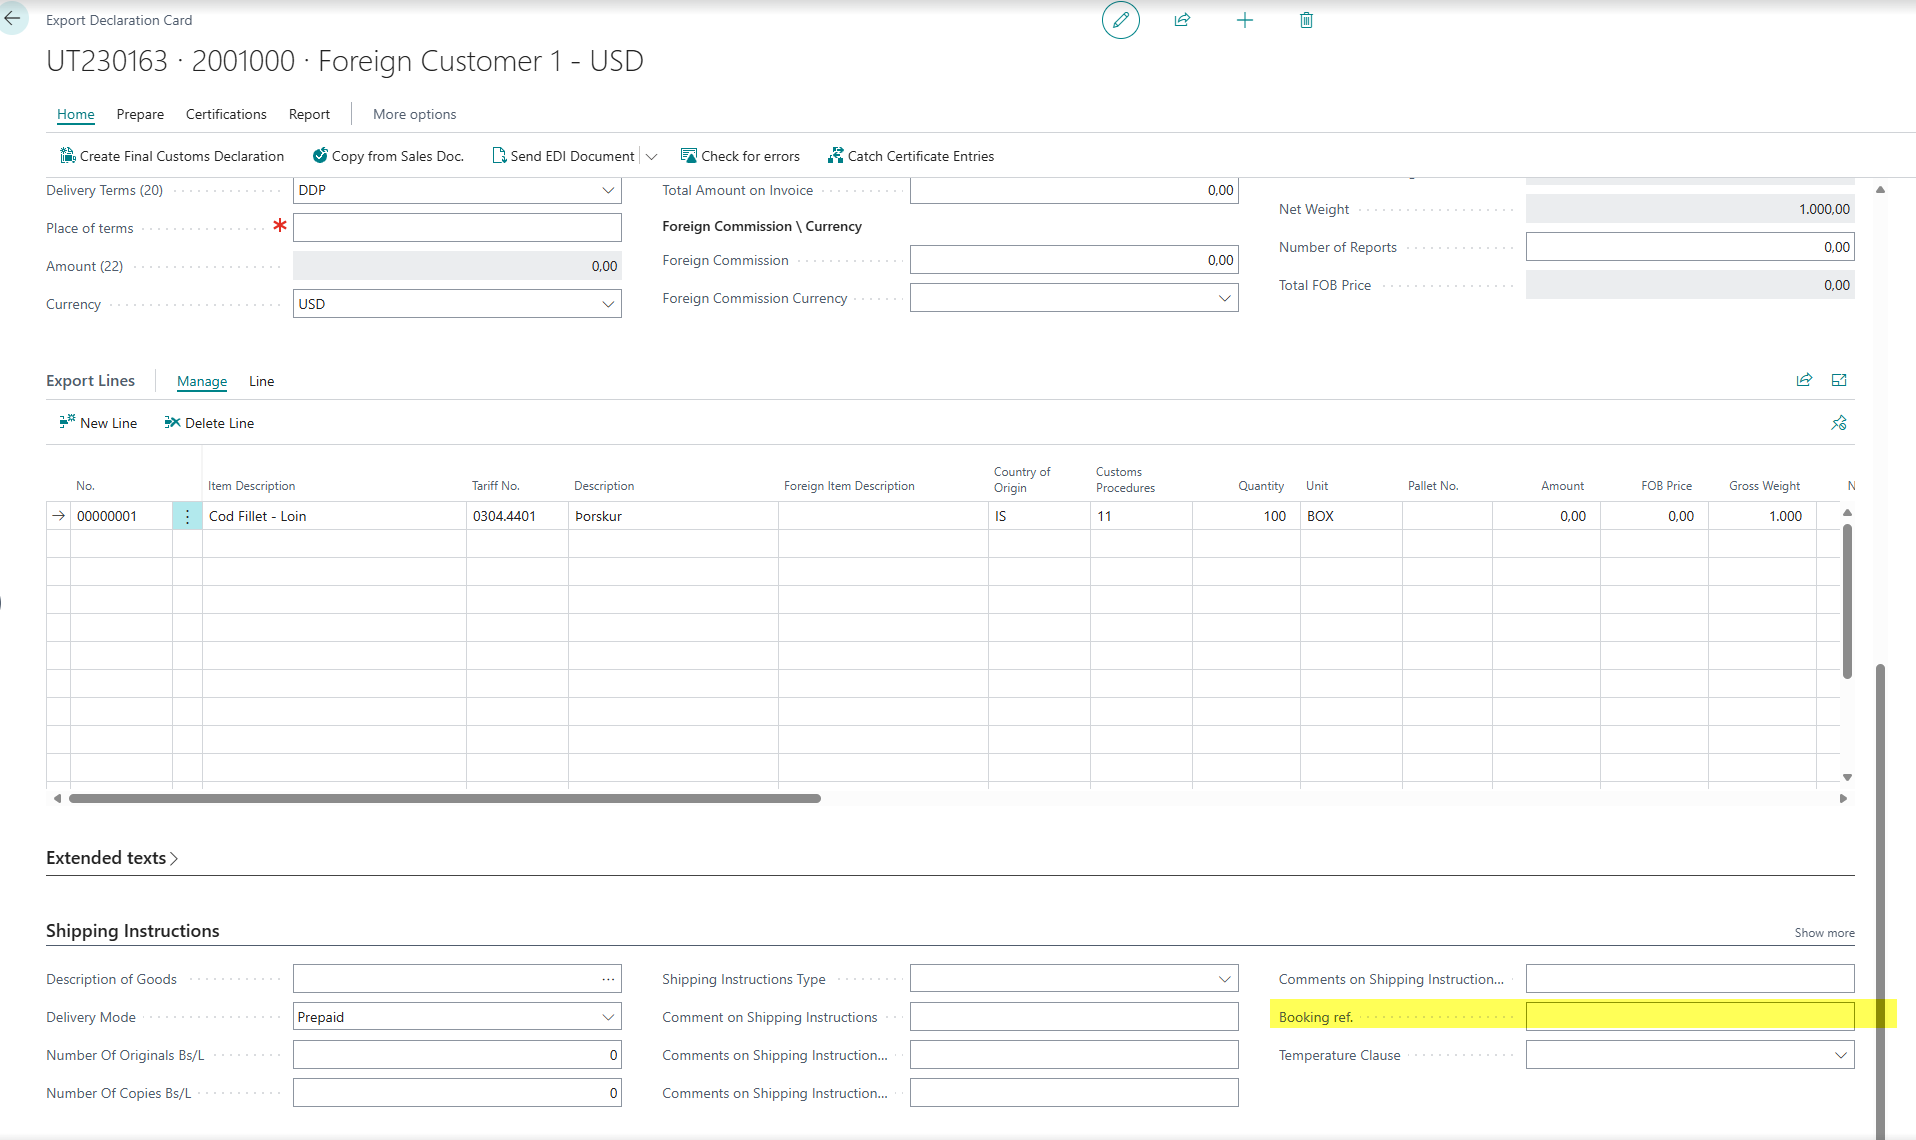Image resolution: width=1916 pixels, height=1140 pixels.
Task: Click Show more in Shipping Instructions
Action: pos(1824,932)
